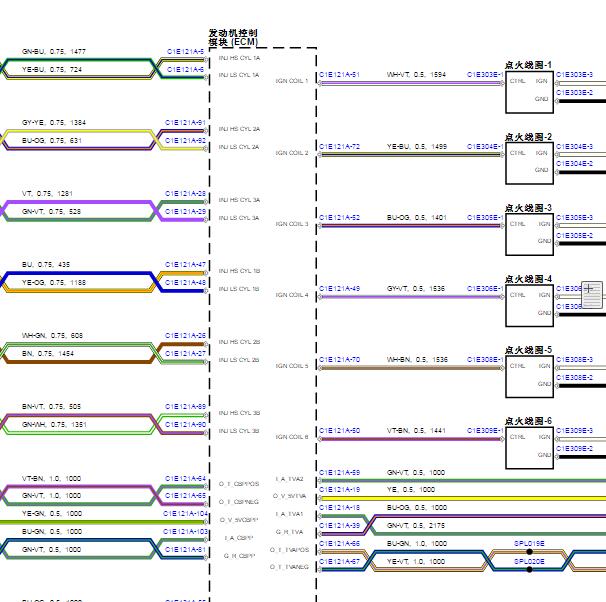Open connector link C1E121A-91
Viewport: 606px width, 602px height.
click(x=185, y=122)
